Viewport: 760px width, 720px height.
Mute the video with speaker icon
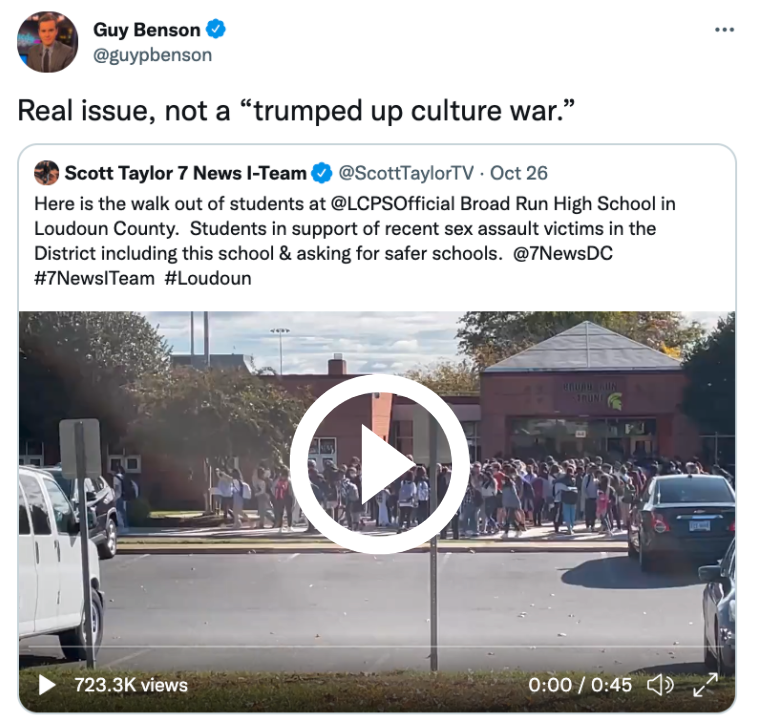click(x=660, y=685)
